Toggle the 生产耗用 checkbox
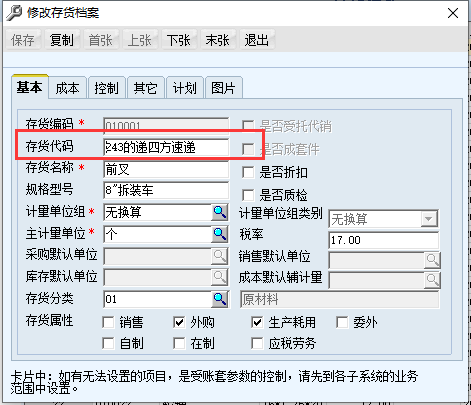Viewport: 471px width, 405px height. pyautogui.click(x=257, y=322)
